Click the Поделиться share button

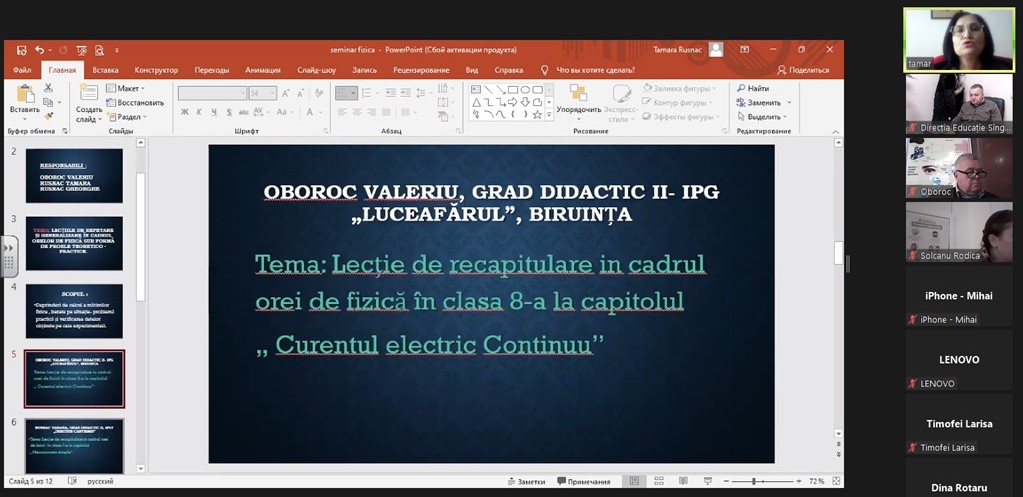coord(803,70)
